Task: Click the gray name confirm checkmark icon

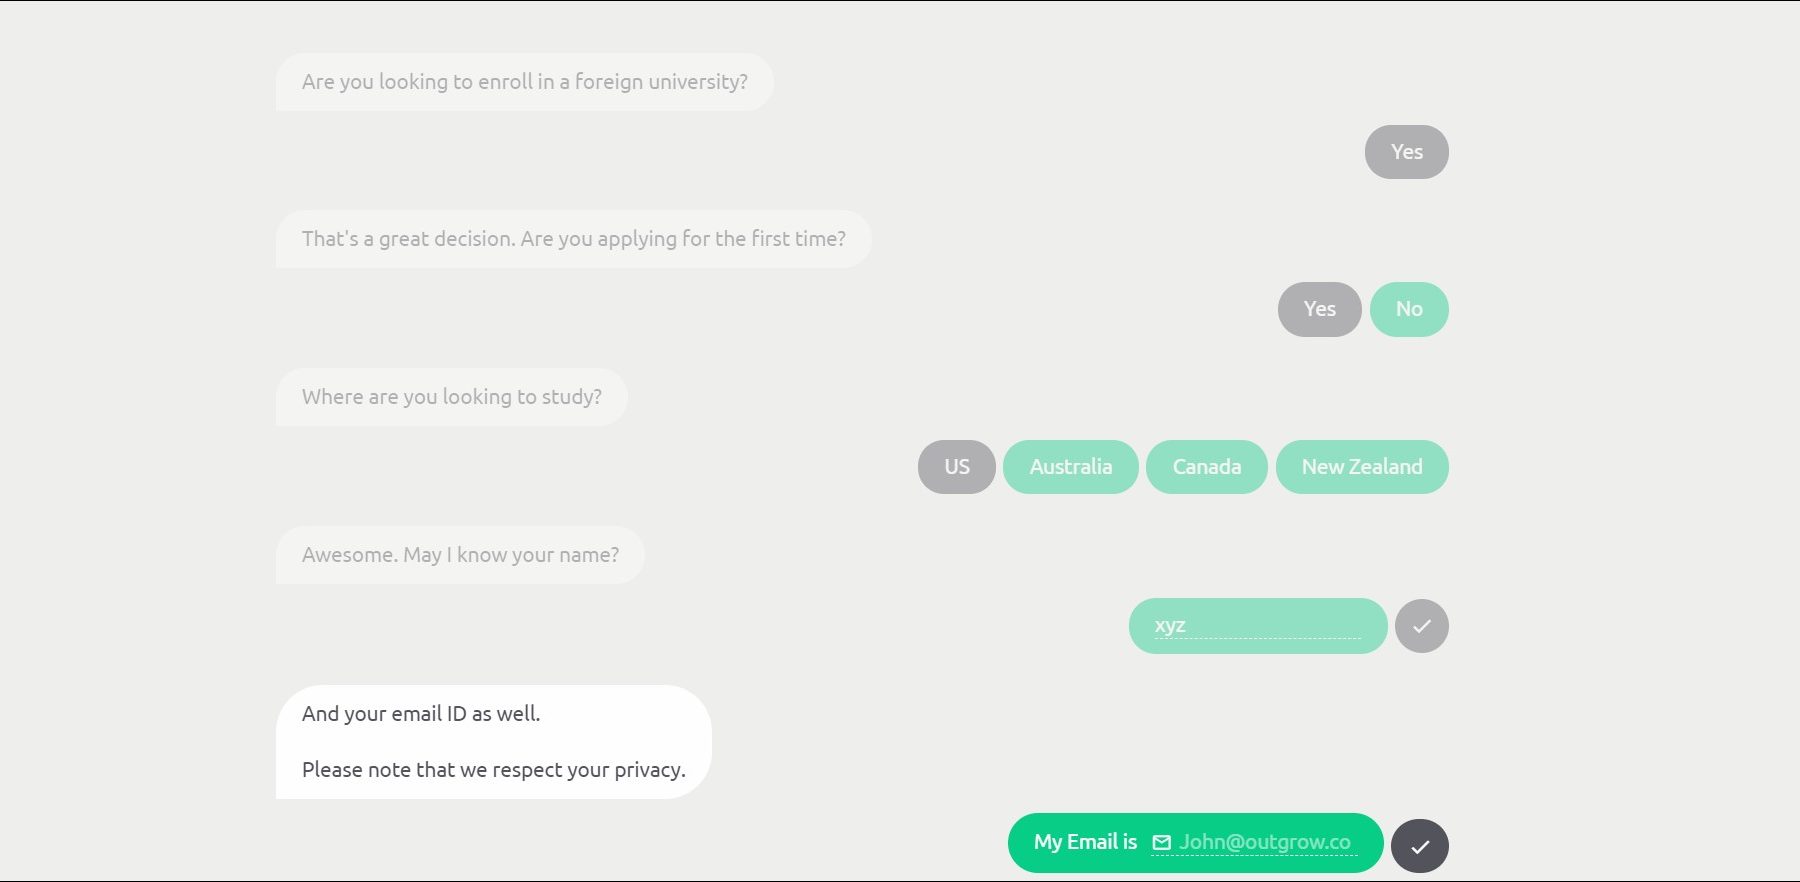Action: 1422,626
